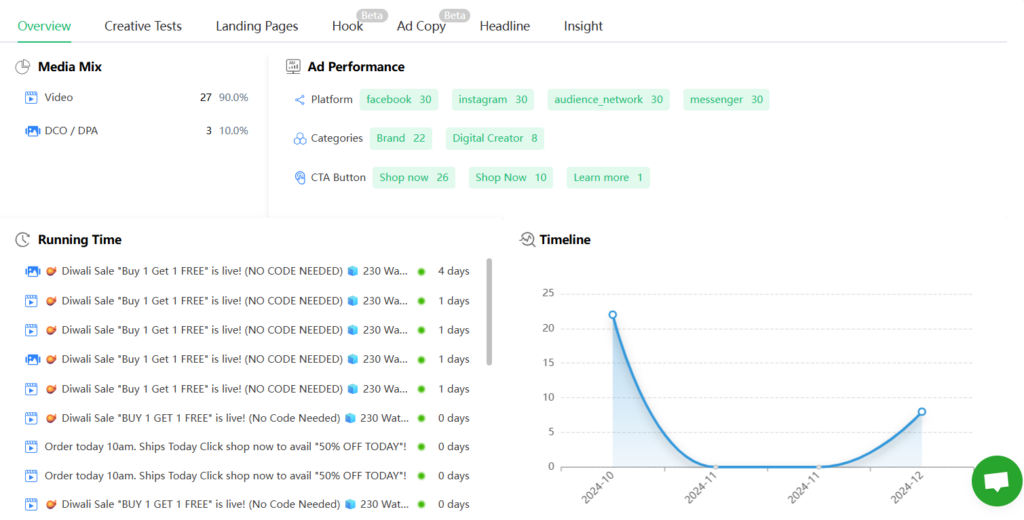Open the Ad Copy beta tab

click(x=421, y=26)
